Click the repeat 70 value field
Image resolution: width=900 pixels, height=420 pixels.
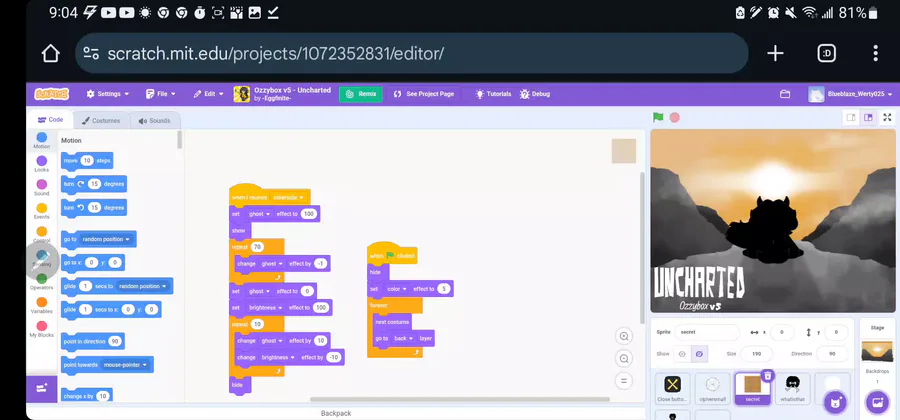coord(257,247)
